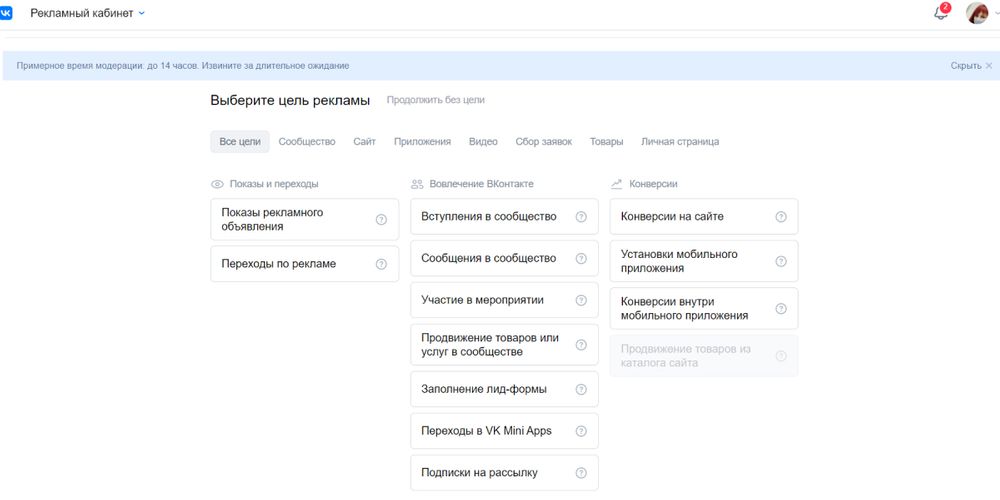Click help icon for Продвижение товаров или услуг
Viewport: 1000px width, 500px height.
[581, 345]
